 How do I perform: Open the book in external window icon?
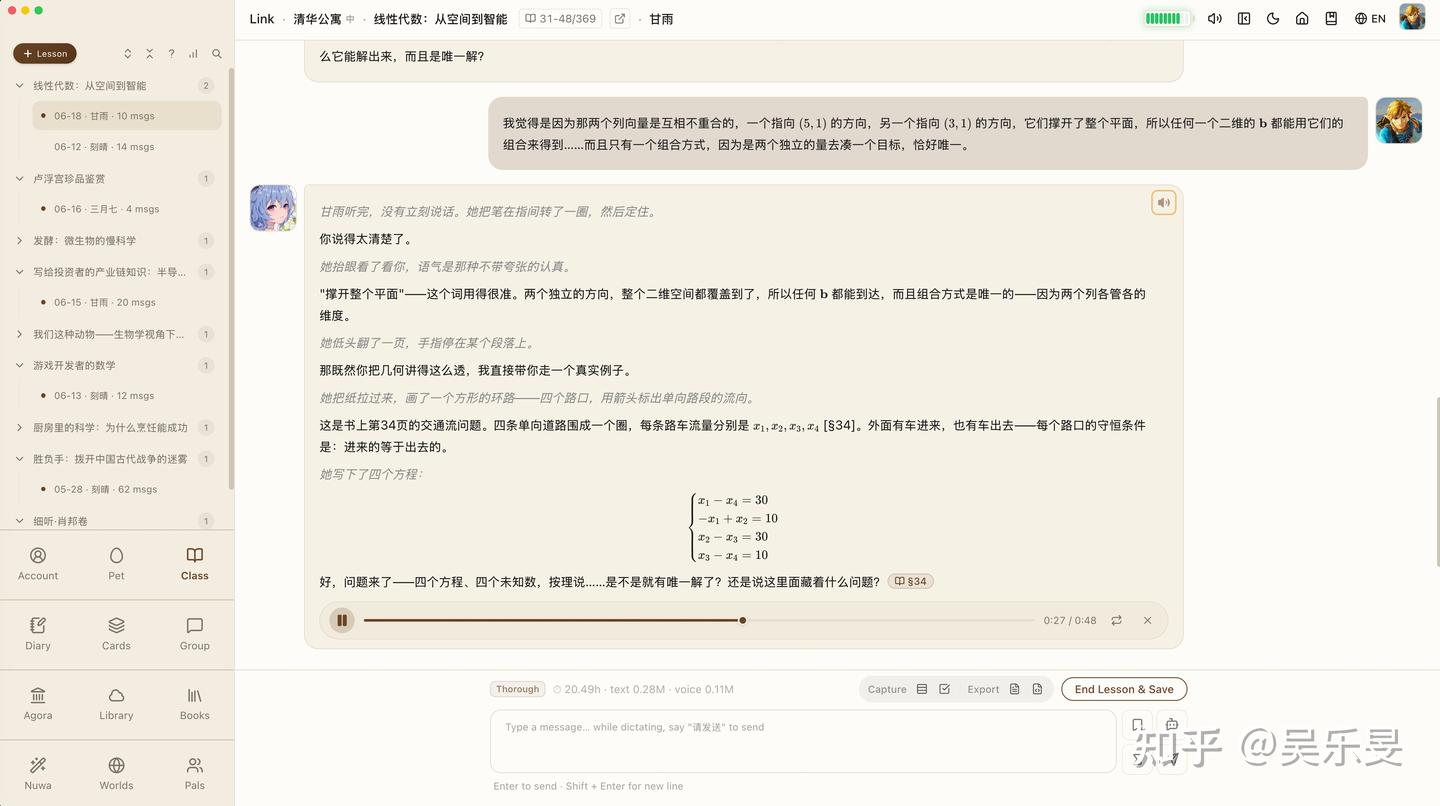point(620,19)
